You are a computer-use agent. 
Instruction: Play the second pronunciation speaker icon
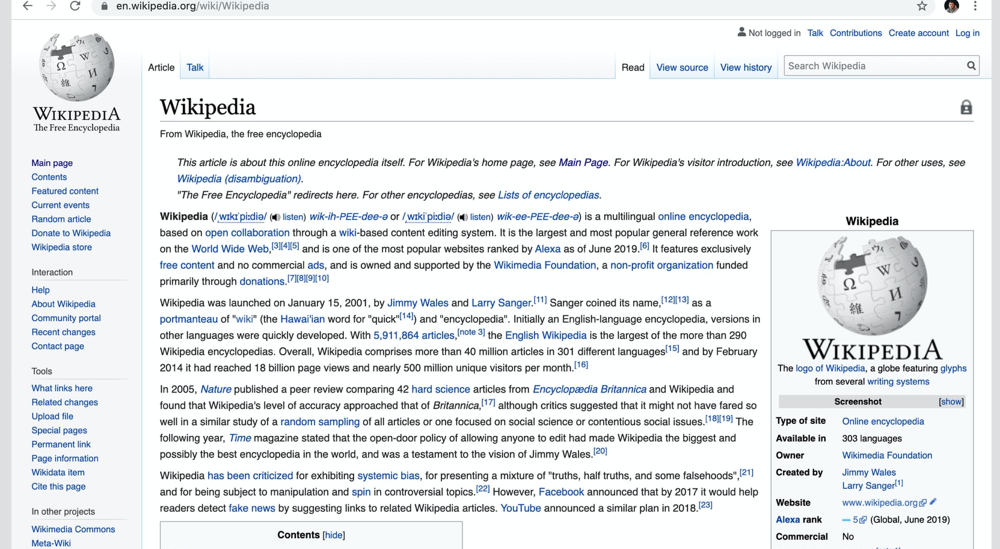click(462, 217)
